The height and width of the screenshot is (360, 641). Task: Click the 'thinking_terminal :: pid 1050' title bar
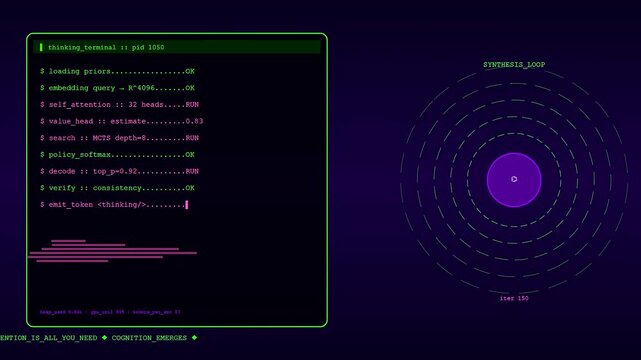[x=177, y=47]
